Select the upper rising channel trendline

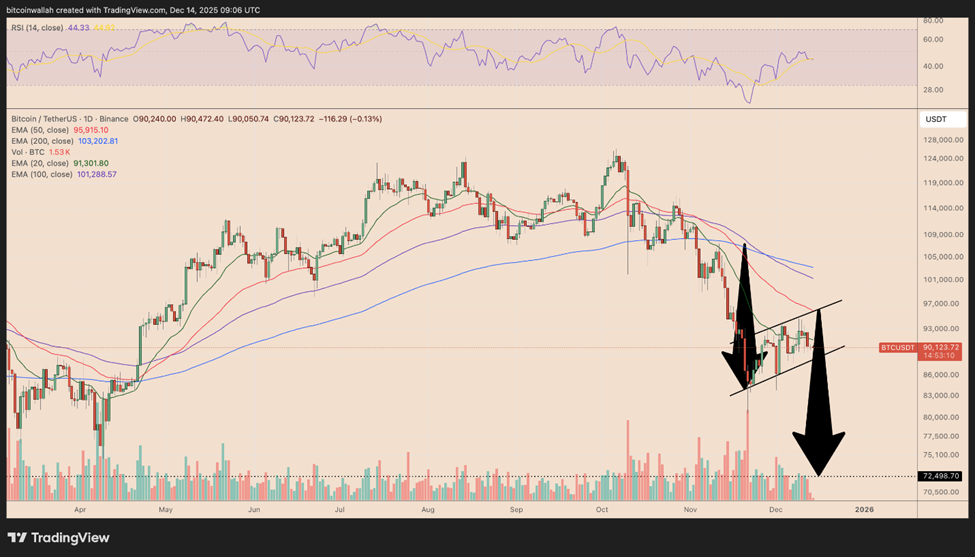(786, 322)
